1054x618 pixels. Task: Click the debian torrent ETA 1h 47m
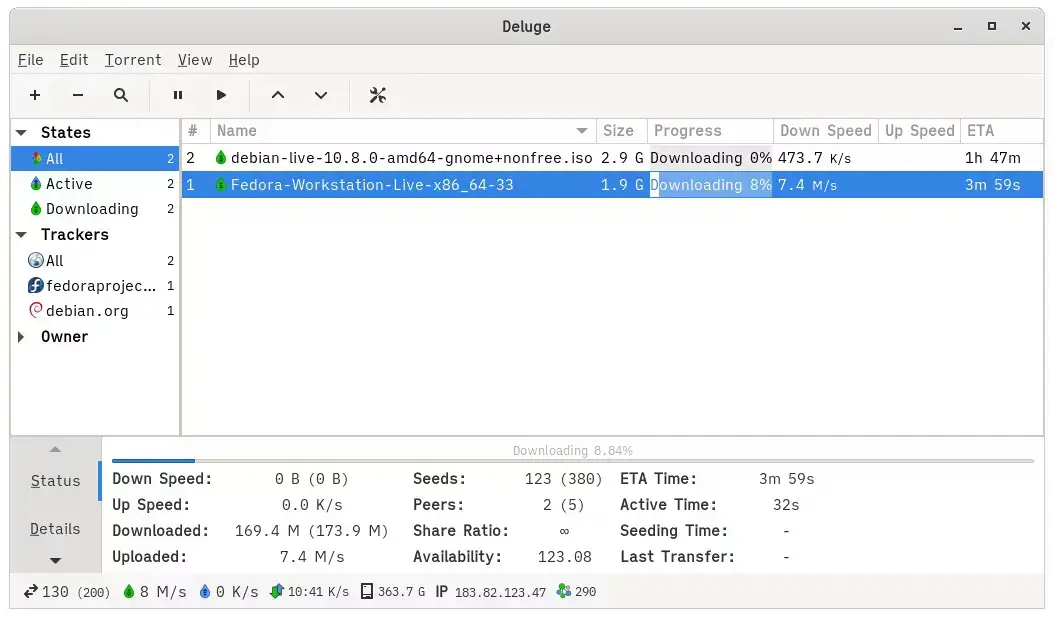pyautogui.click(x=992, y=158)
